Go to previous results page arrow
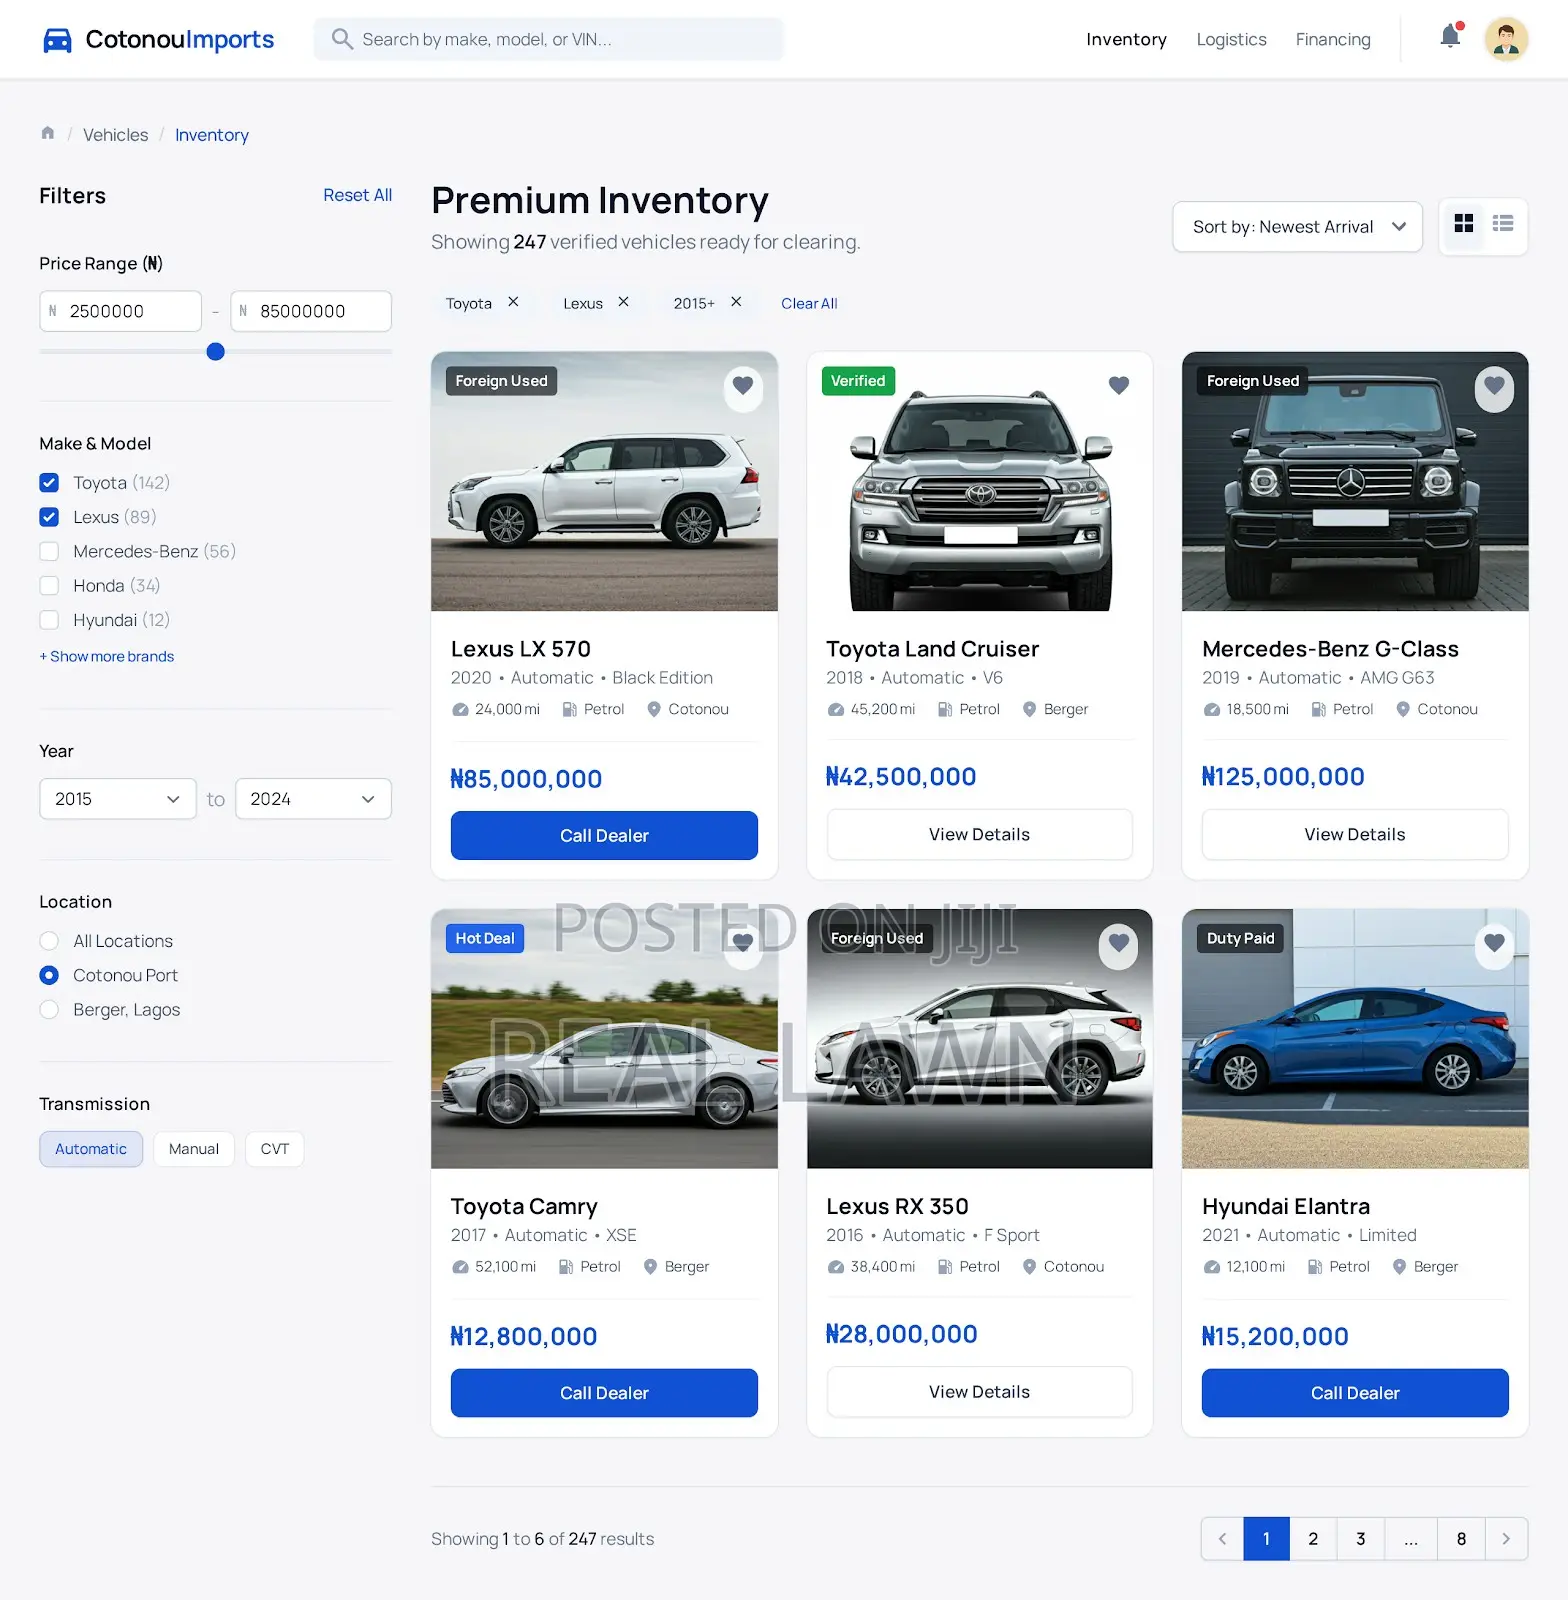This screenshot has width=1568, height=1600. coord(1222,1539)
